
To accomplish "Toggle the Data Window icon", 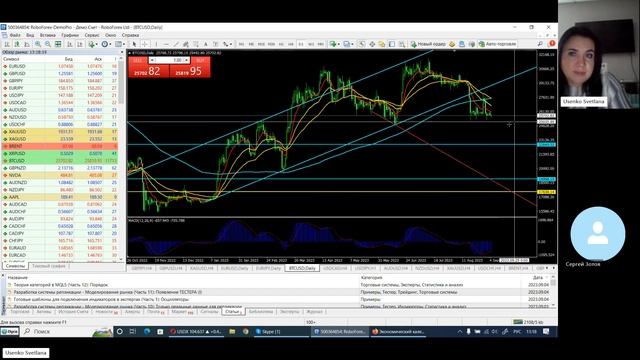I will (x=372, y=44).
